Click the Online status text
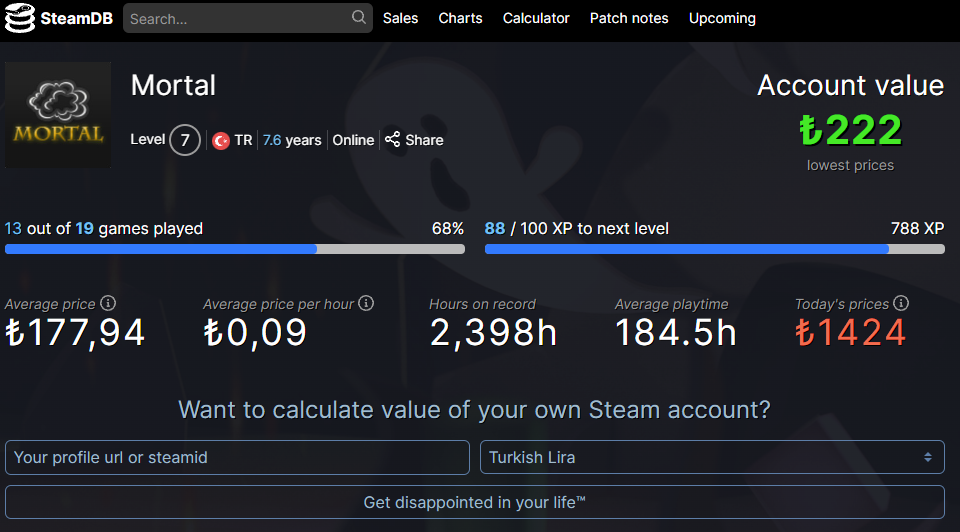 point(353,140)
